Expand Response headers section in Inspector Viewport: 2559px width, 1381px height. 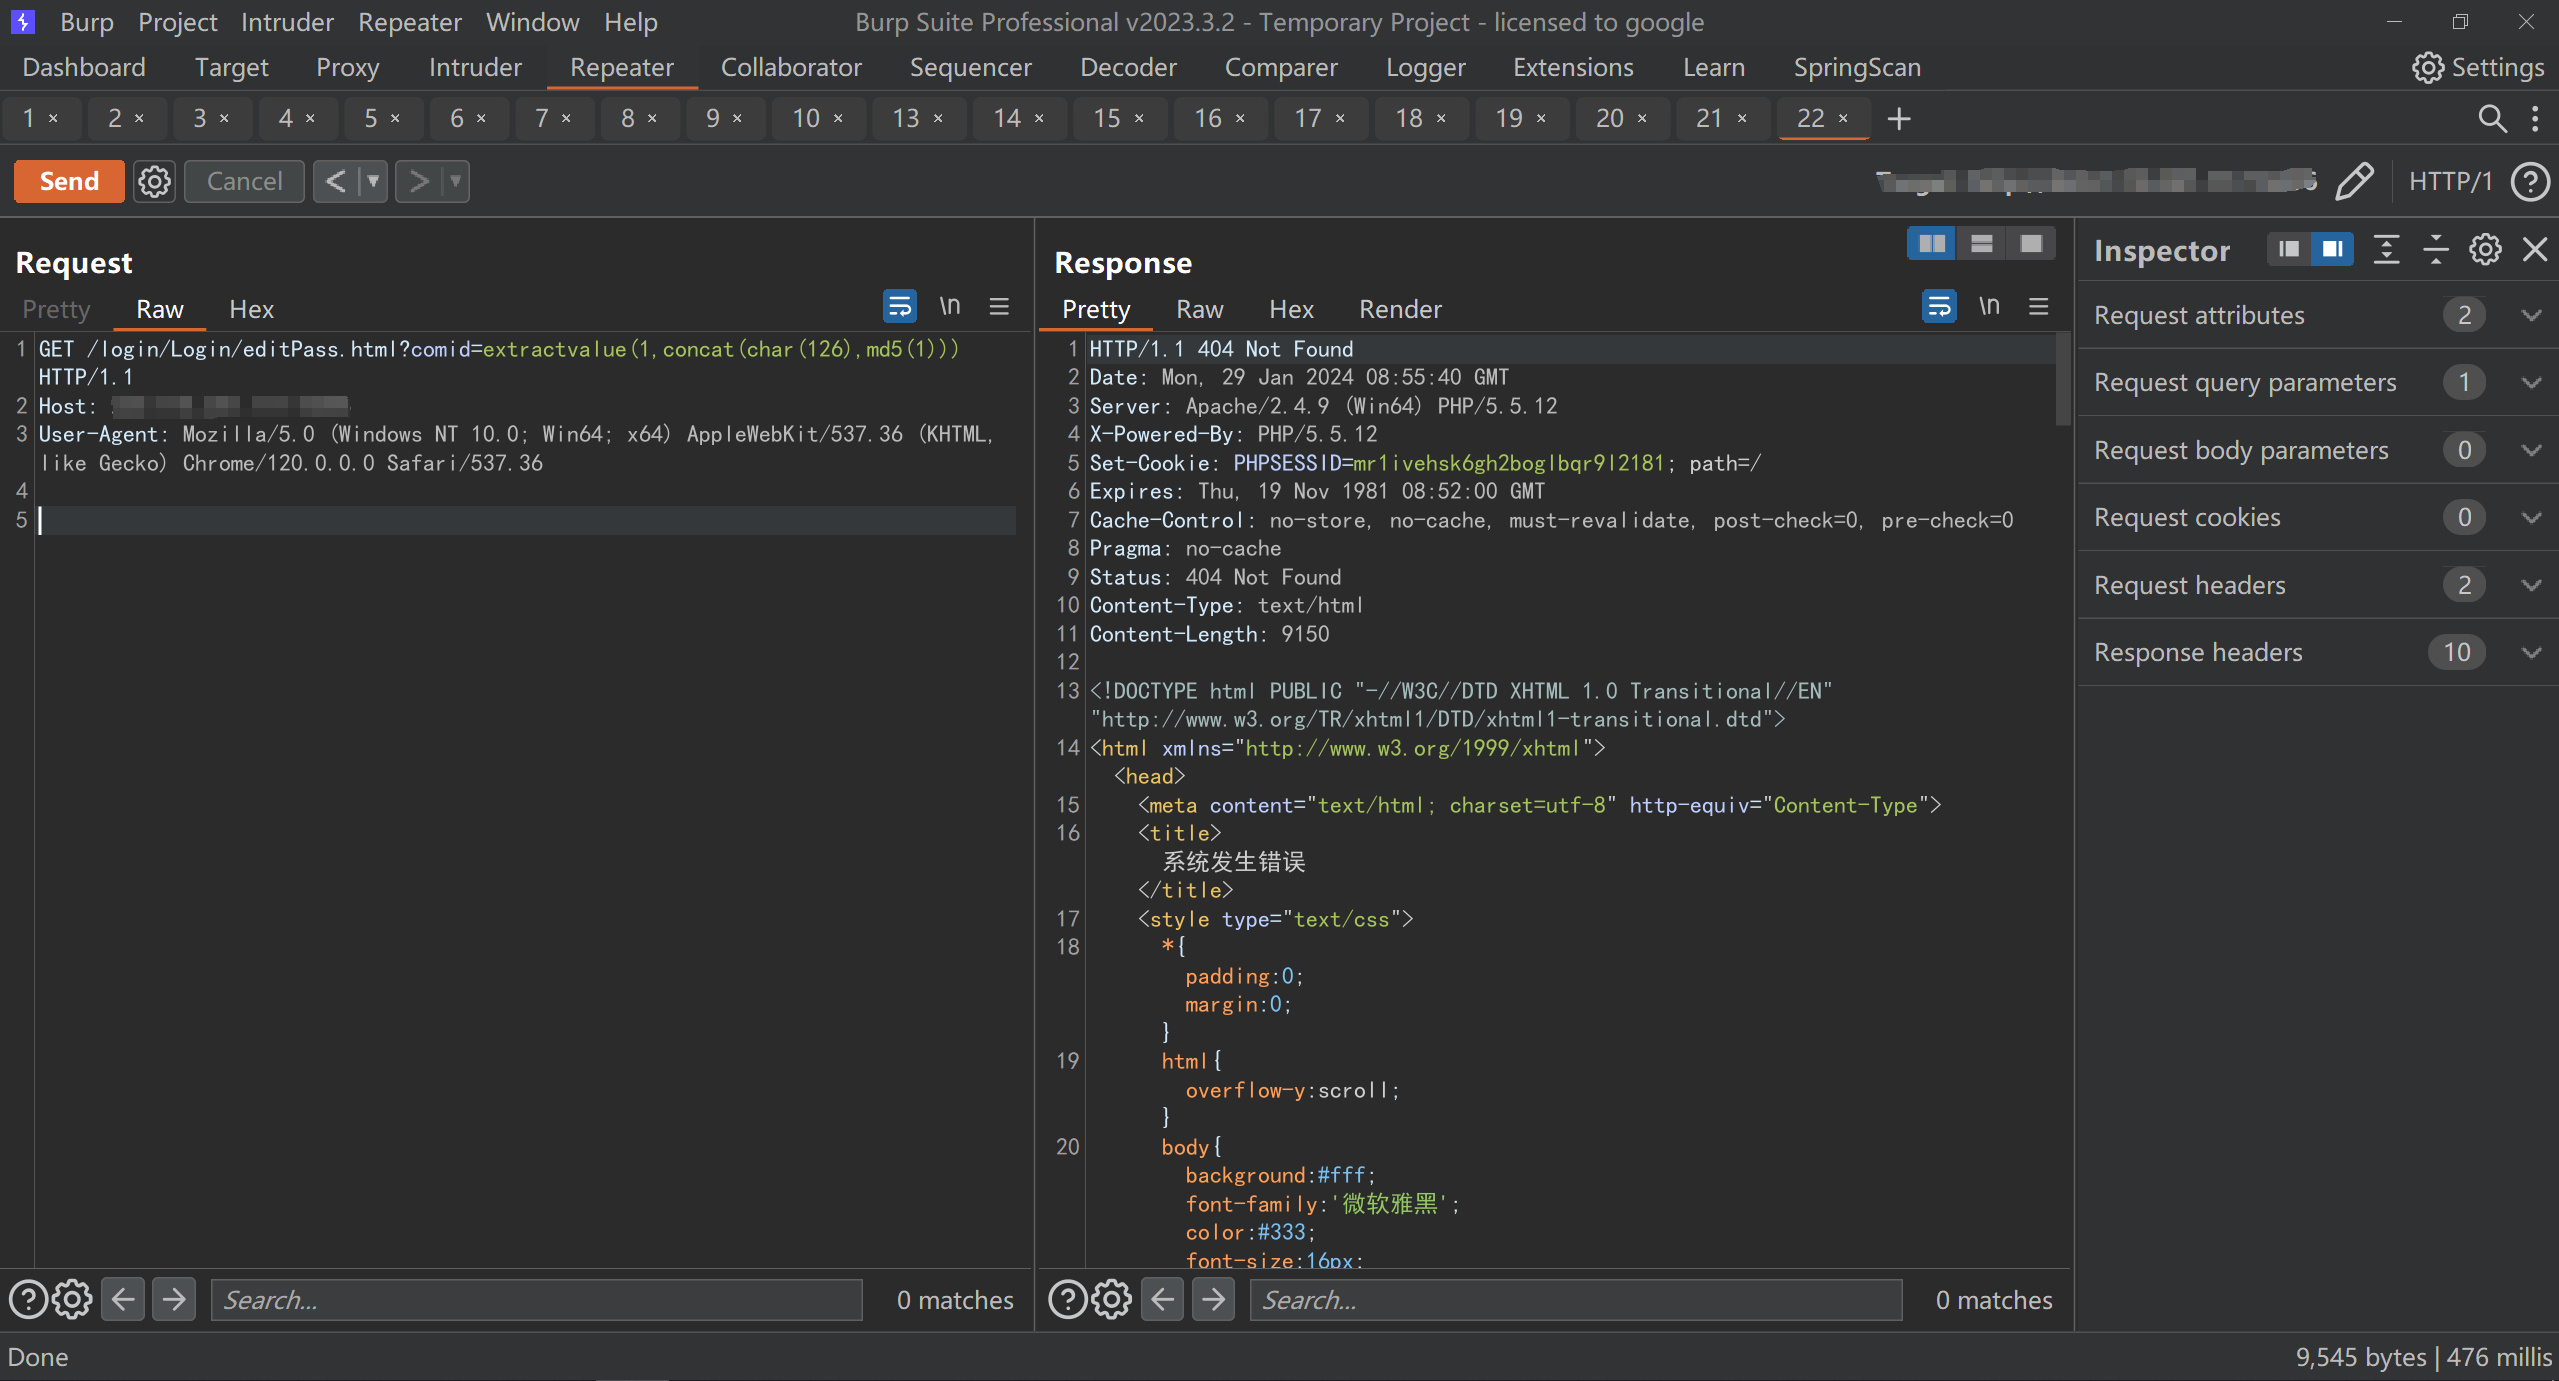2531,652
